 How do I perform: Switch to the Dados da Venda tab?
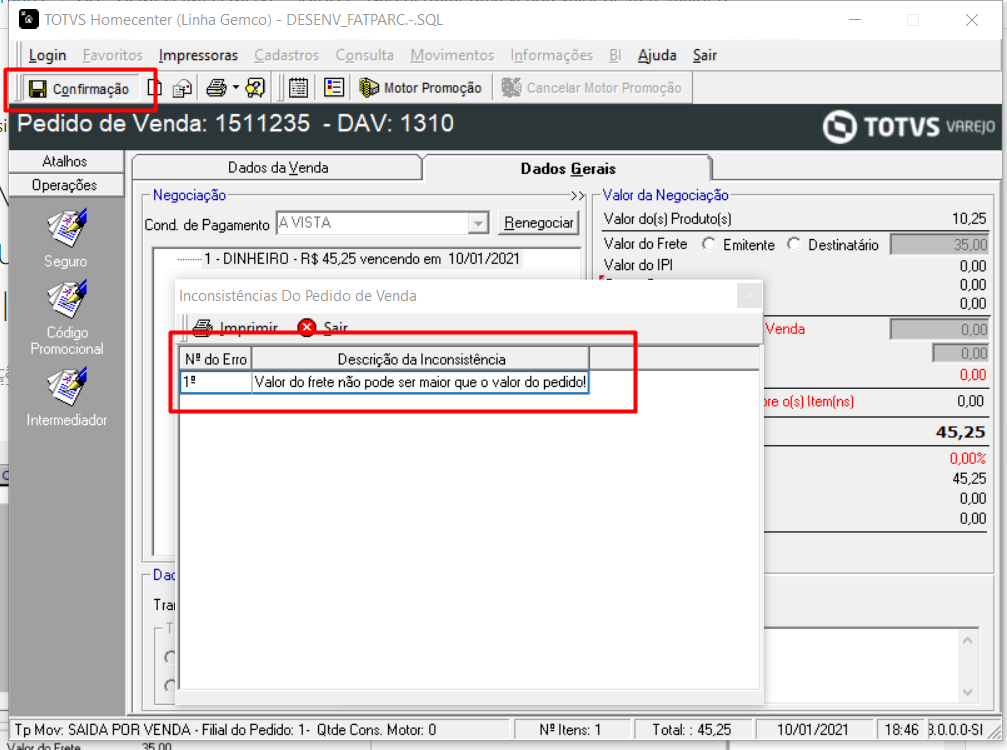point(277,168)
